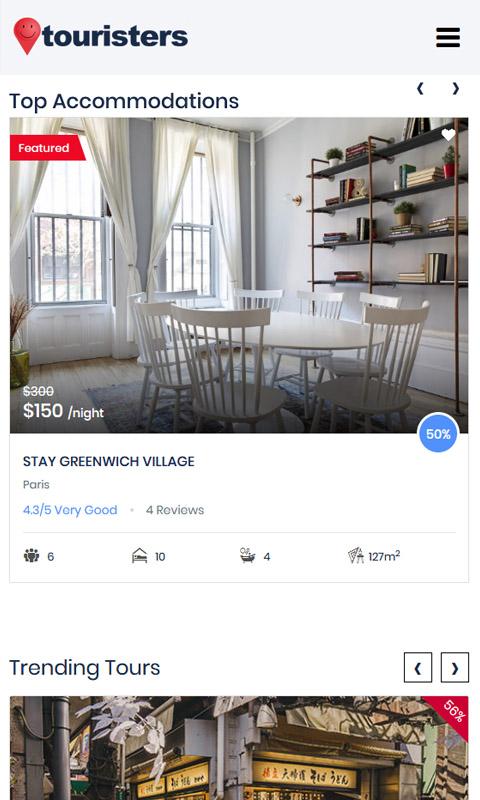Viewport: 480px width, 800px height.
Task: Click the touristers brand name text
Action: pos(115,37)
